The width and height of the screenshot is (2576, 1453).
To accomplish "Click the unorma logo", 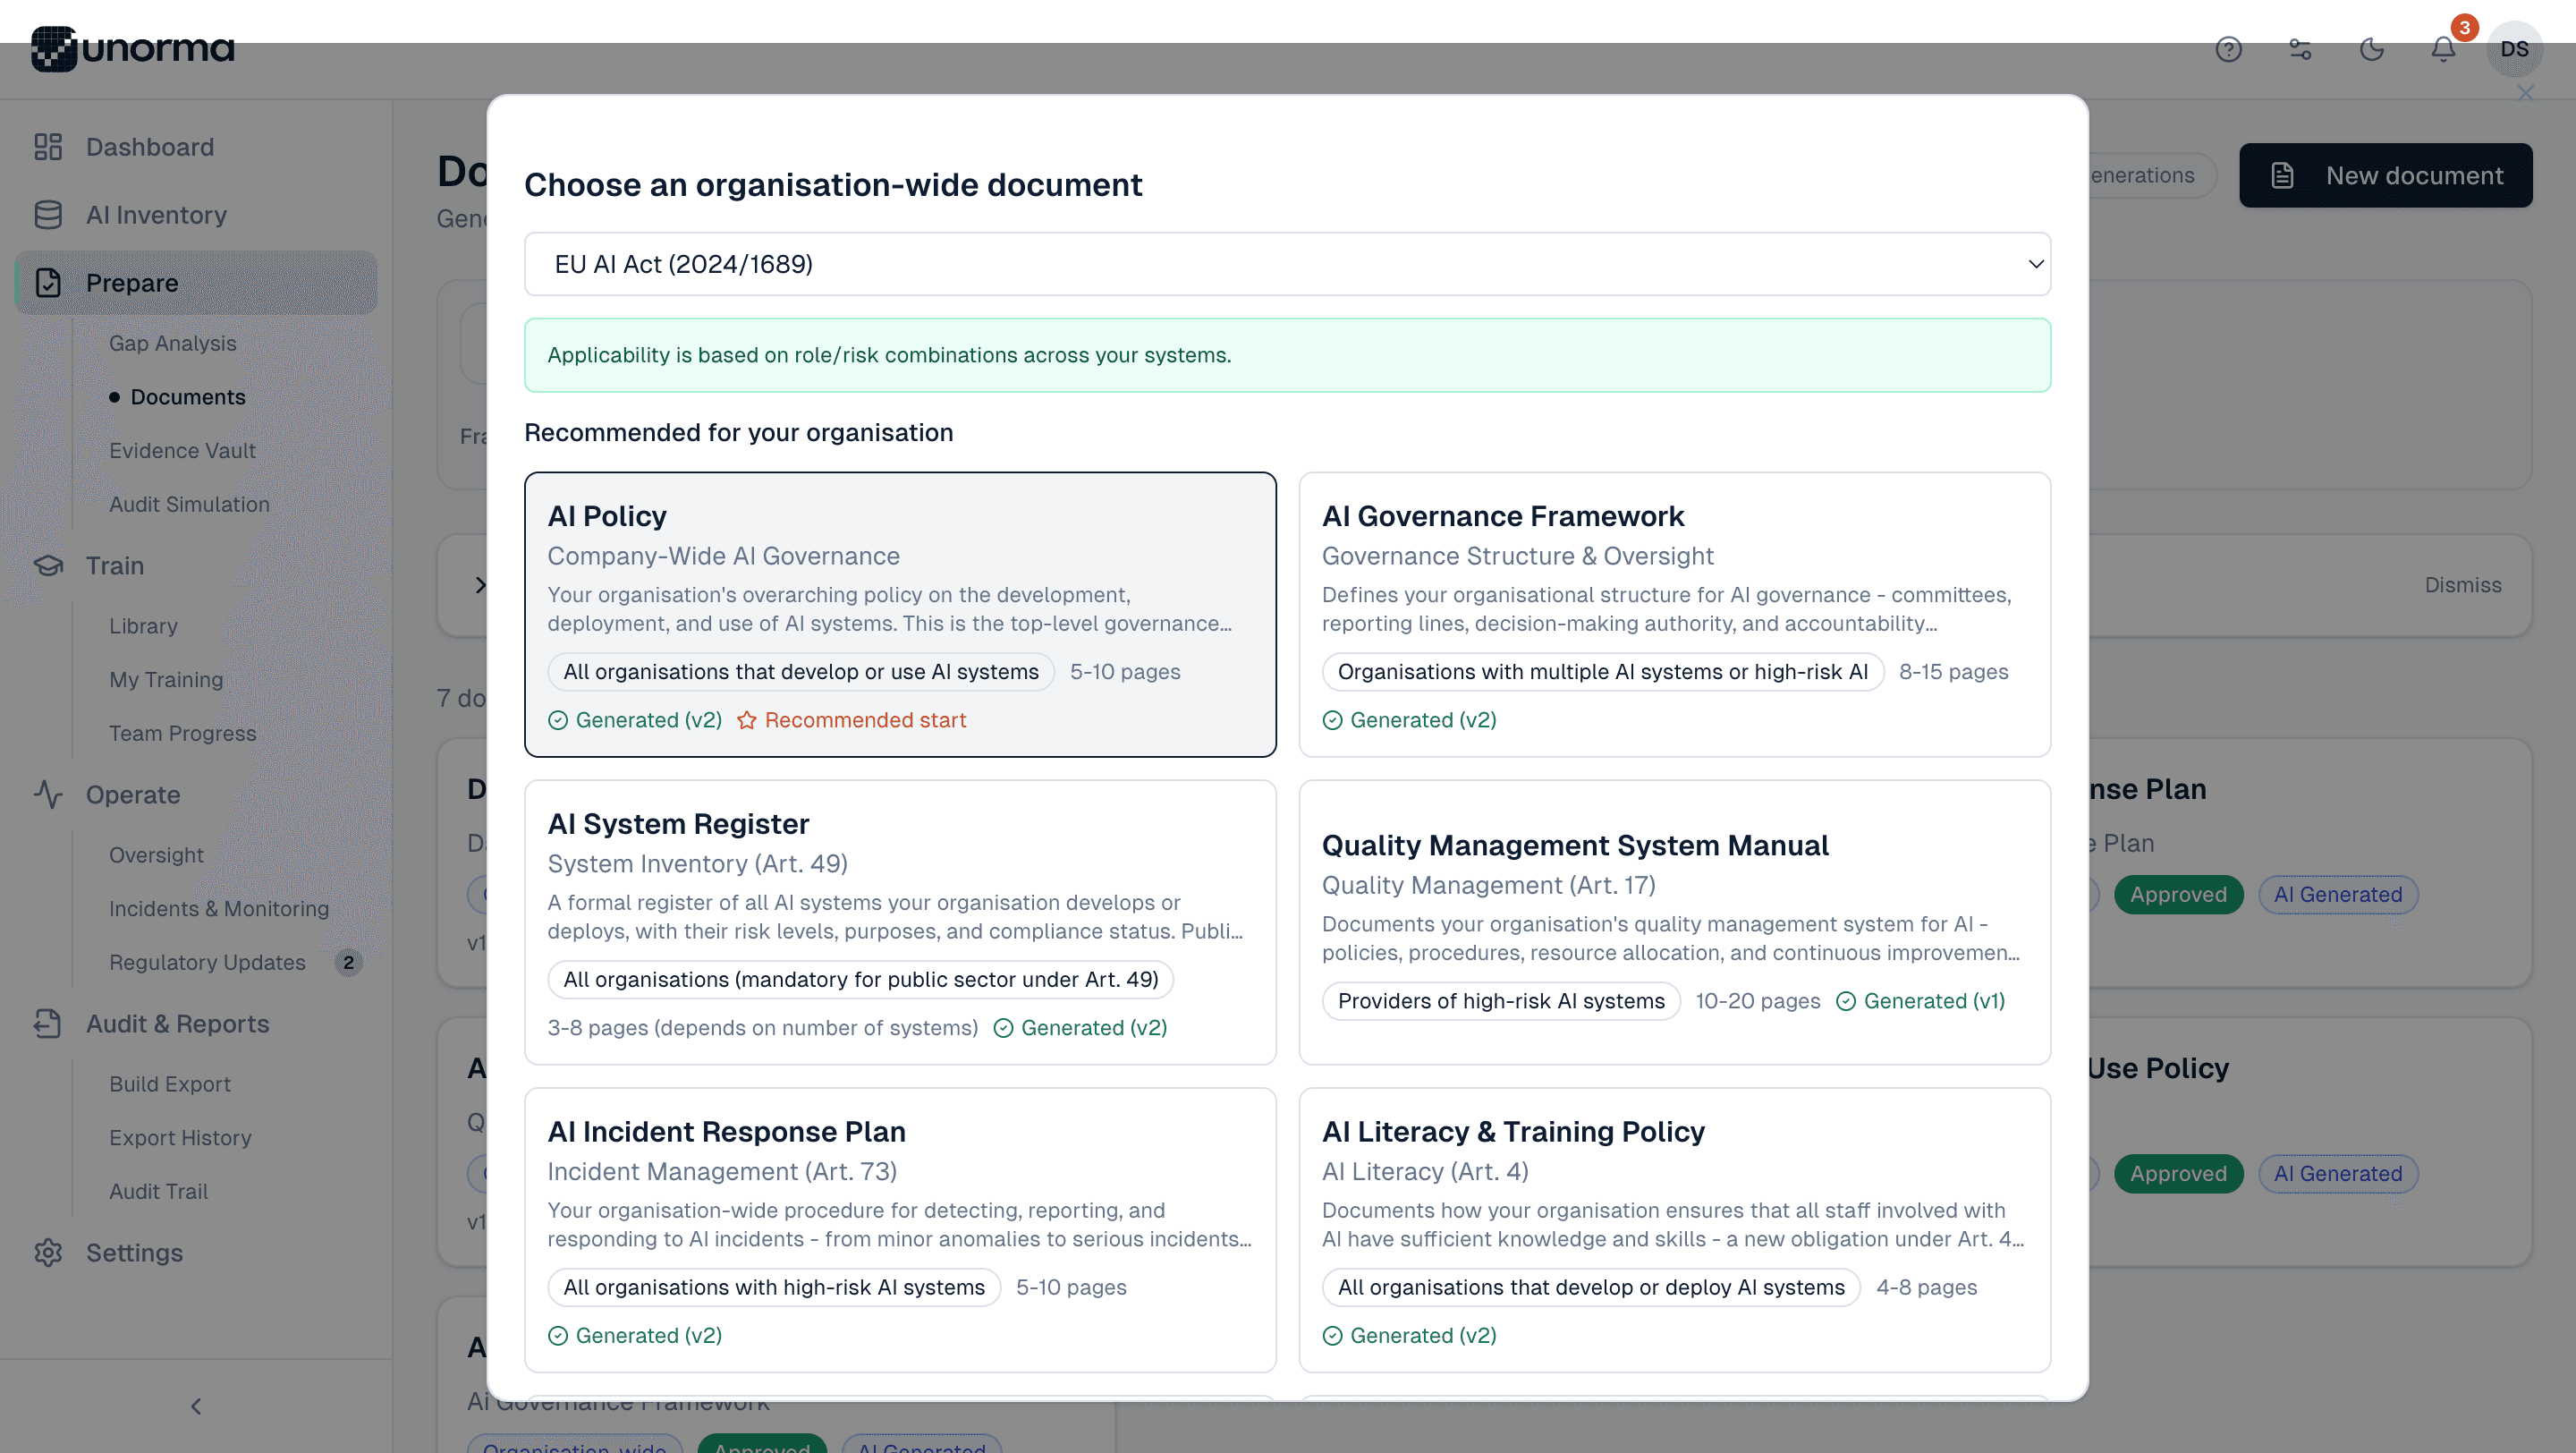I will click(x=132, y=48).
